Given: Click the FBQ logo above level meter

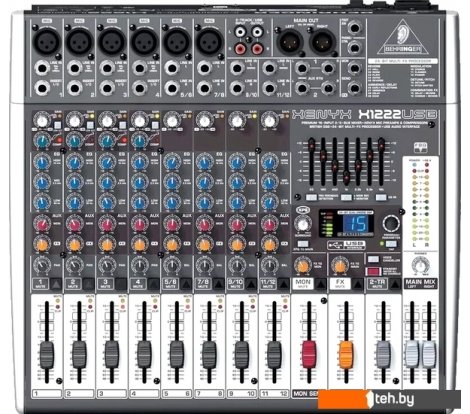Looking at the screenshot, I should coord(421,147).
